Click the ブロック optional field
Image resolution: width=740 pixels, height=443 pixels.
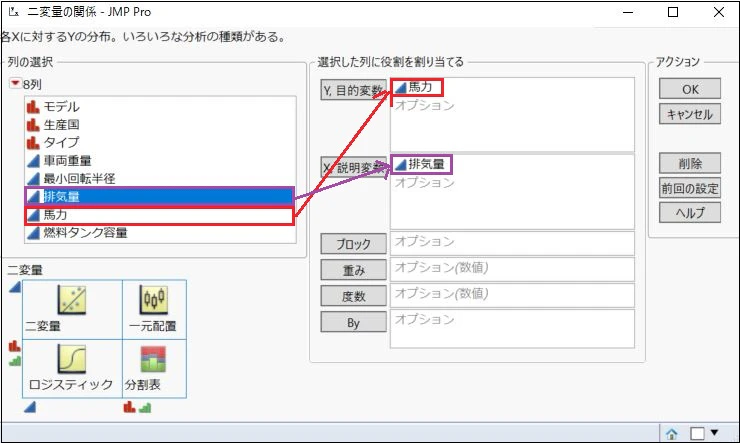pos(512,243)
